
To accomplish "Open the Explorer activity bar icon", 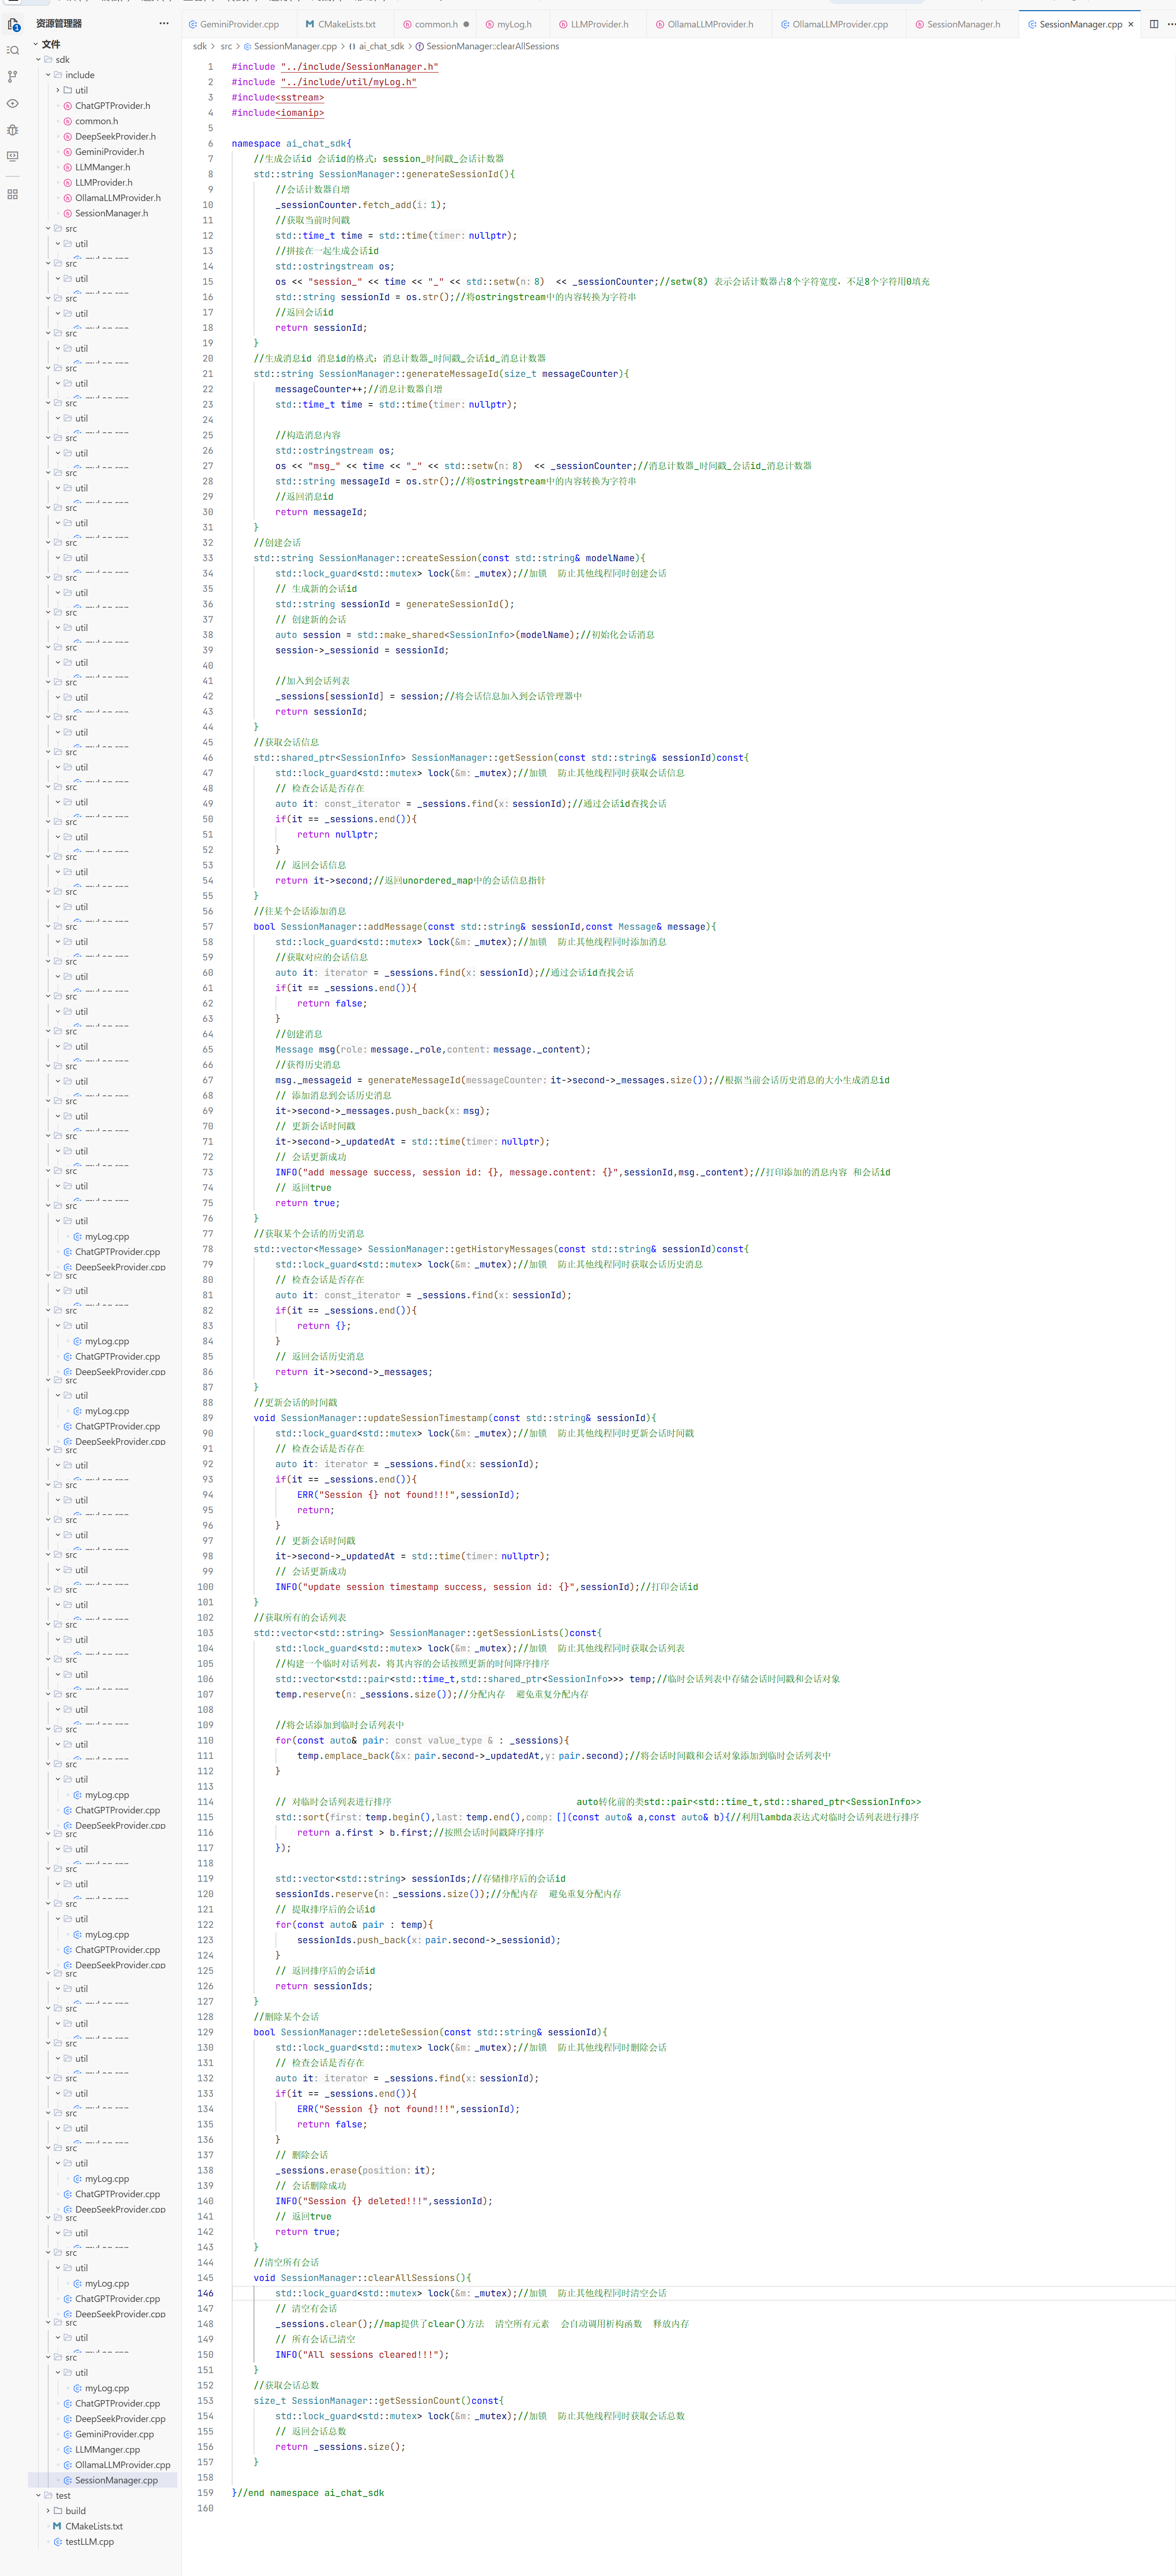I will tap(13, 24).
